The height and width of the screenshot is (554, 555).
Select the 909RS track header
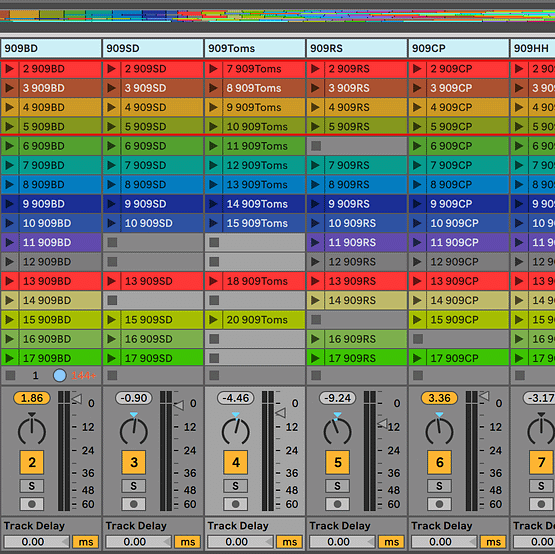point(357,48)
